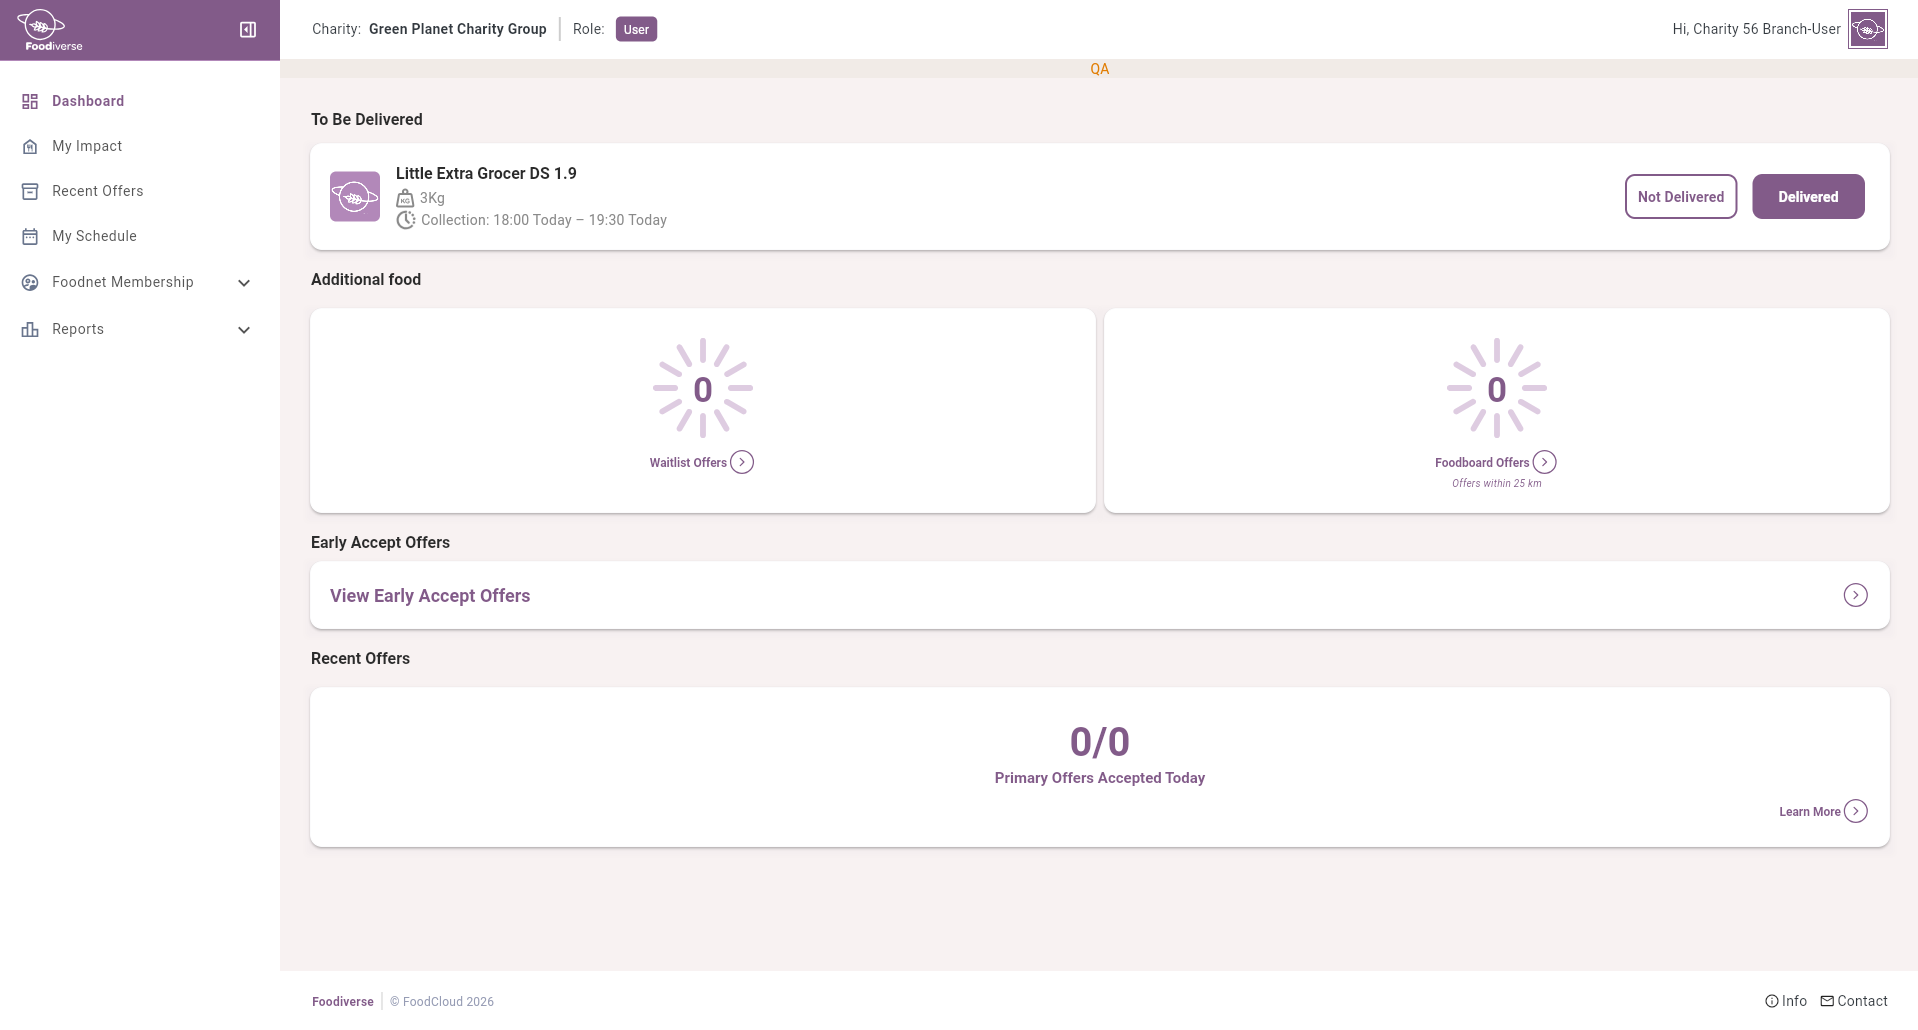Click Little Extra Grocer donor thumbnail
Screen dimensions: 1918x1030
(355, 196)
